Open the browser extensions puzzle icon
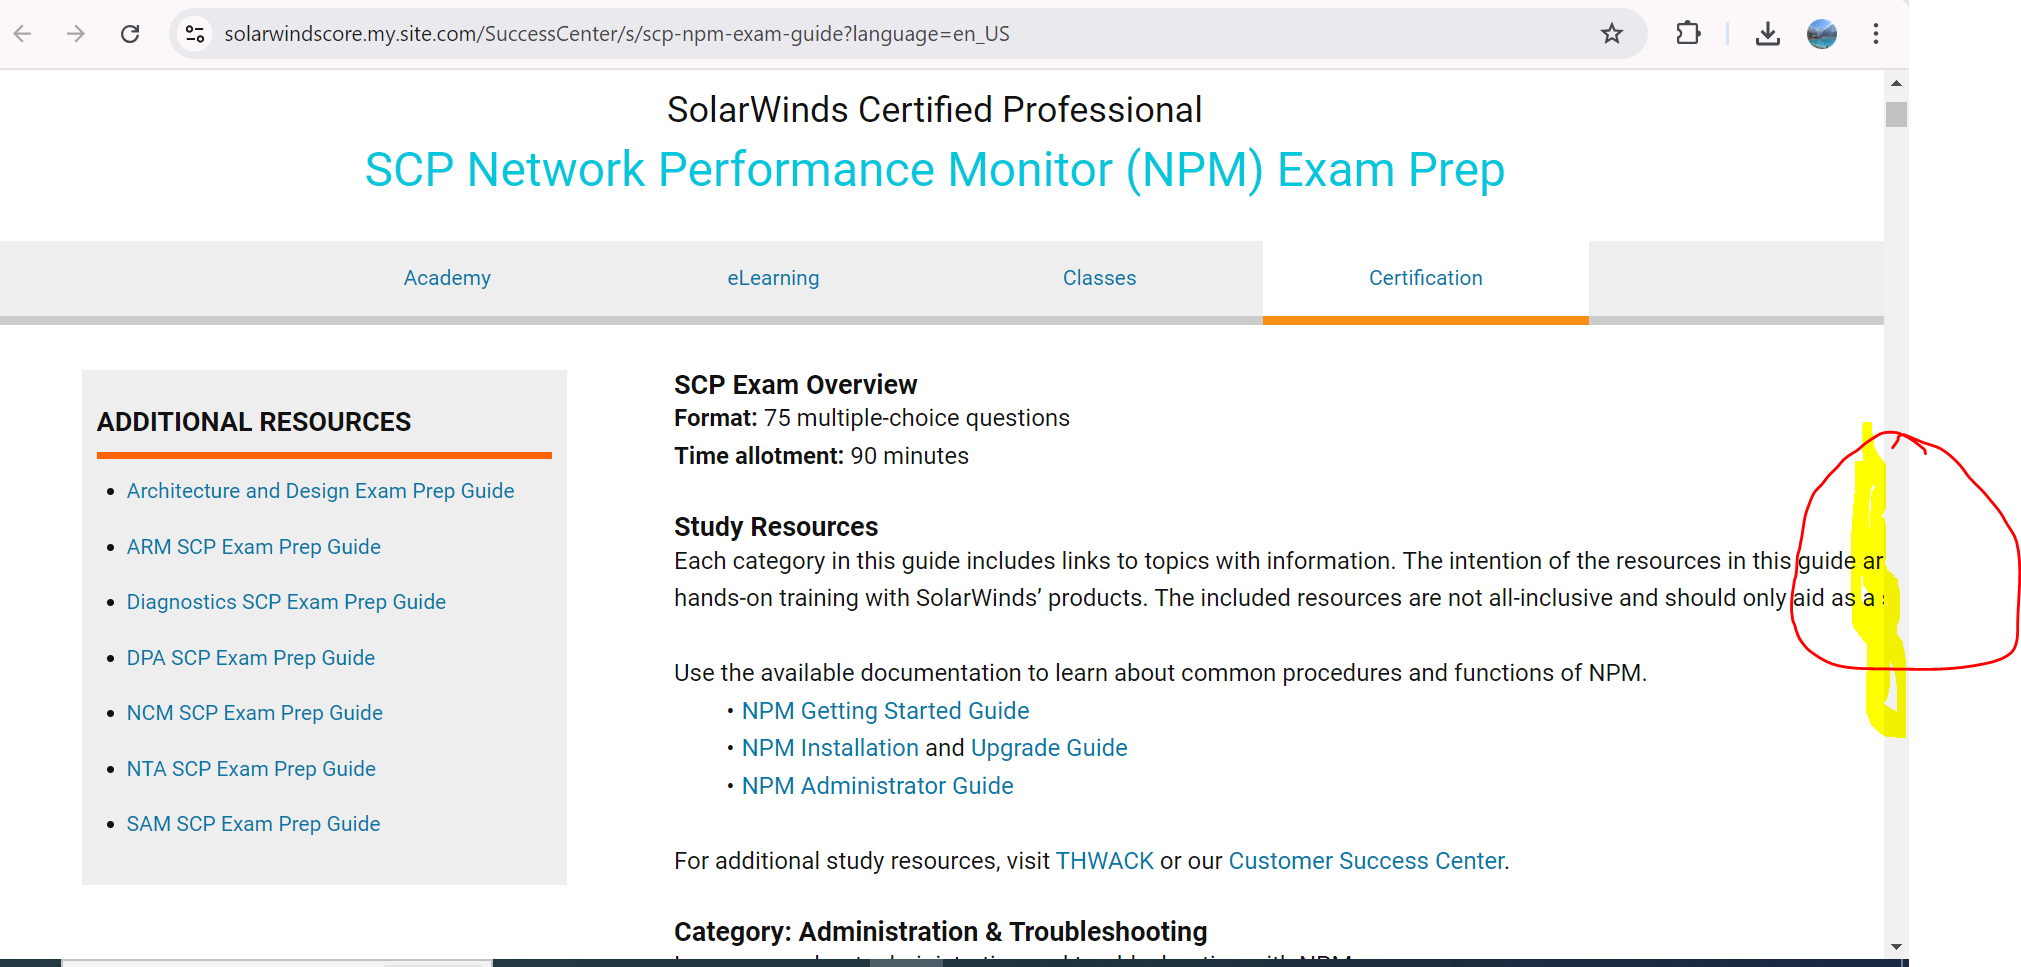 1688,34
